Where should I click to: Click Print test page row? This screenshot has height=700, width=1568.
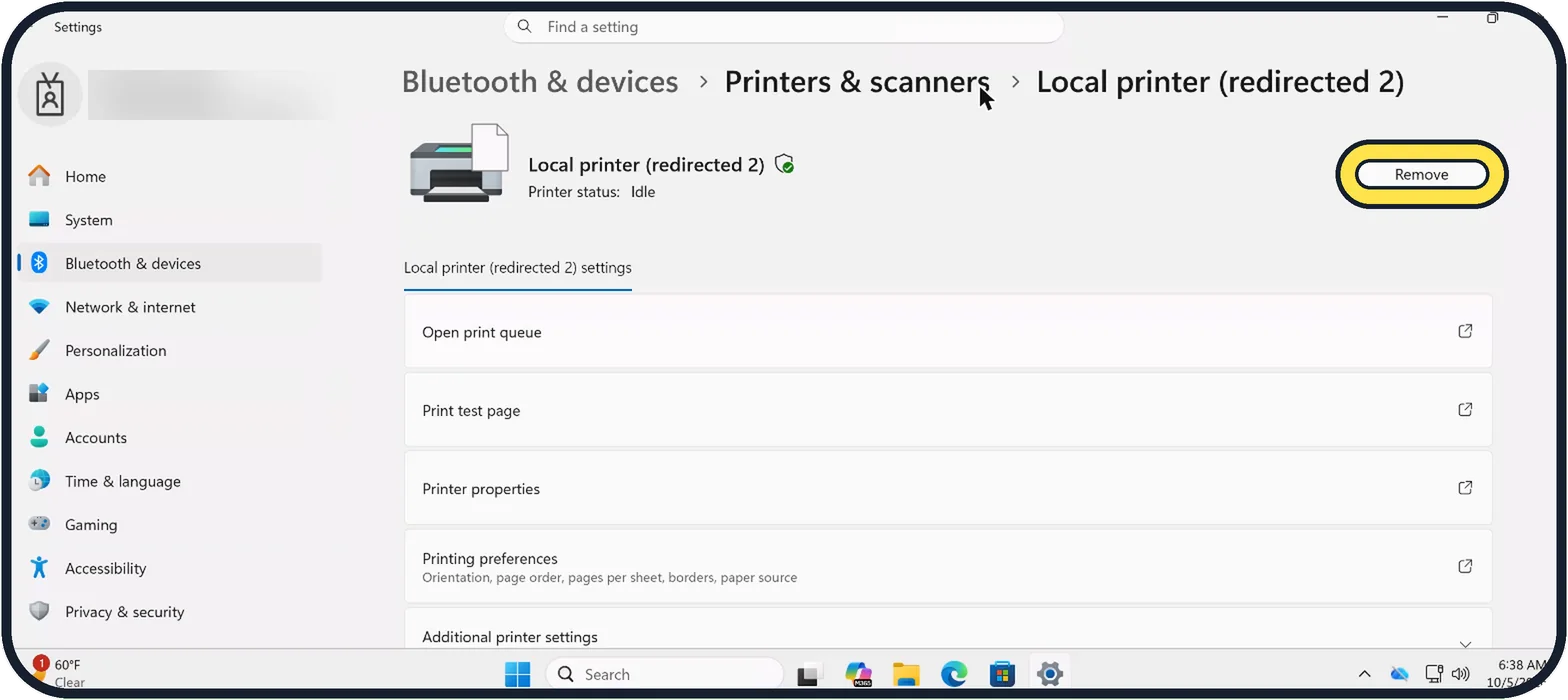948,409
